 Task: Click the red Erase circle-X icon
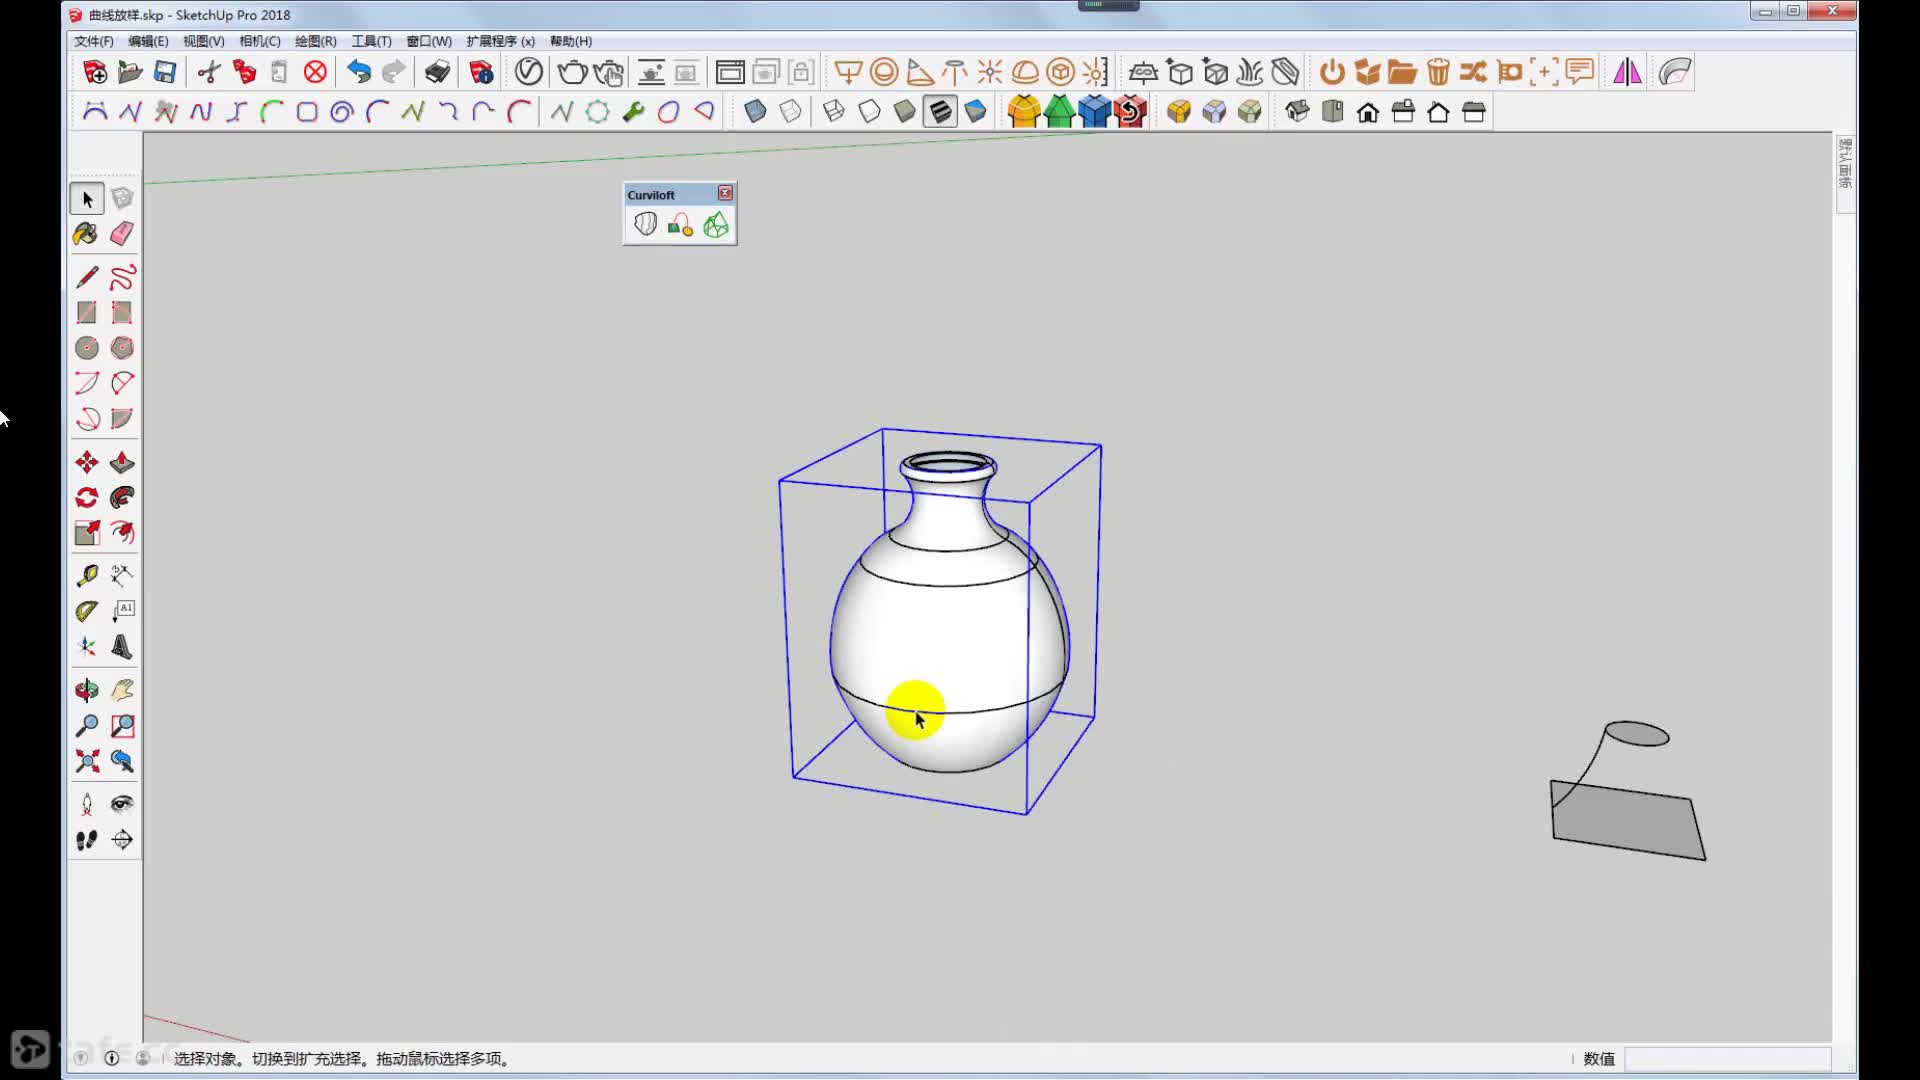click(315, 72)
